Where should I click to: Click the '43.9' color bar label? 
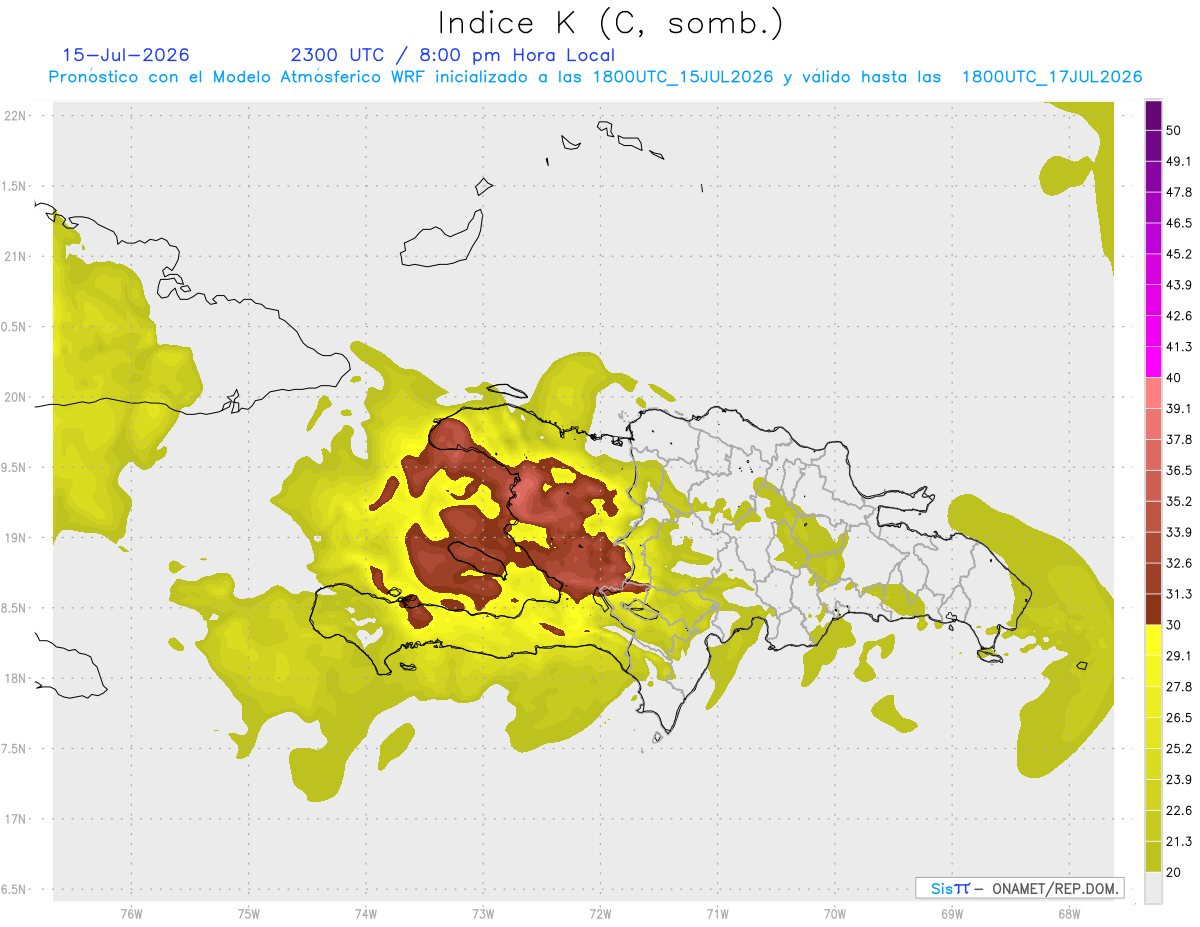click(x=1179, y=285)
